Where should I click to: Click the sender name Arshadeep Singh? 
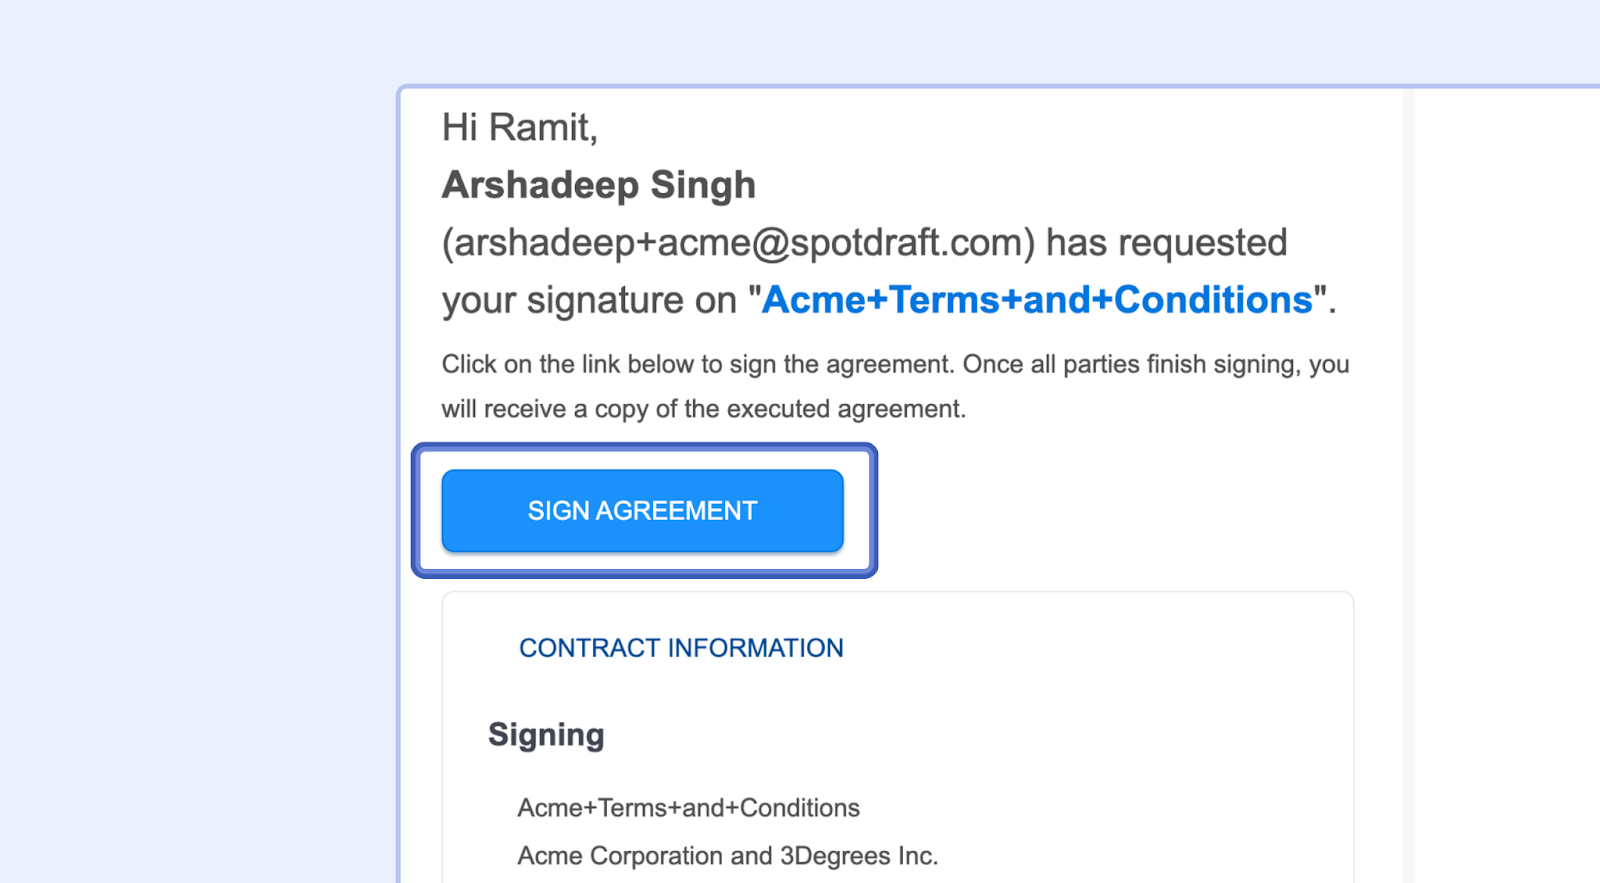pyautogui.click(x=598, y=185)
